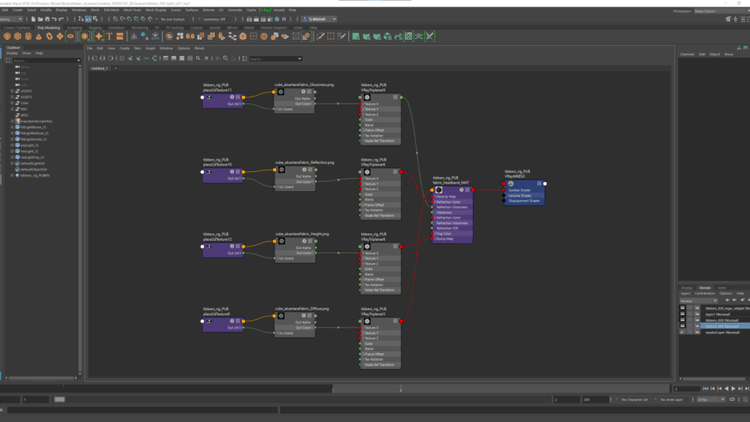The height and width of the screenshot is (422, 750).
Task: Open the 24 fps frame rate dropdown
Action: pos(711,400)
